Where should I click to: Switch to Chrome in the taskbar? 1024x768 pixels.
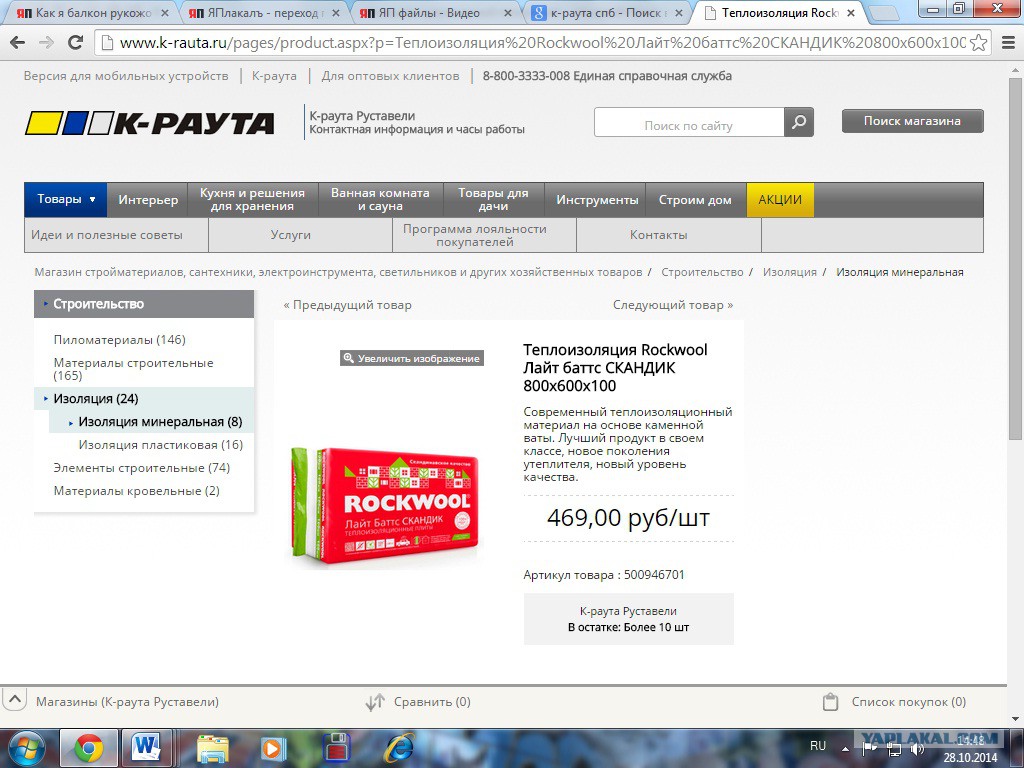coord(89,748)
